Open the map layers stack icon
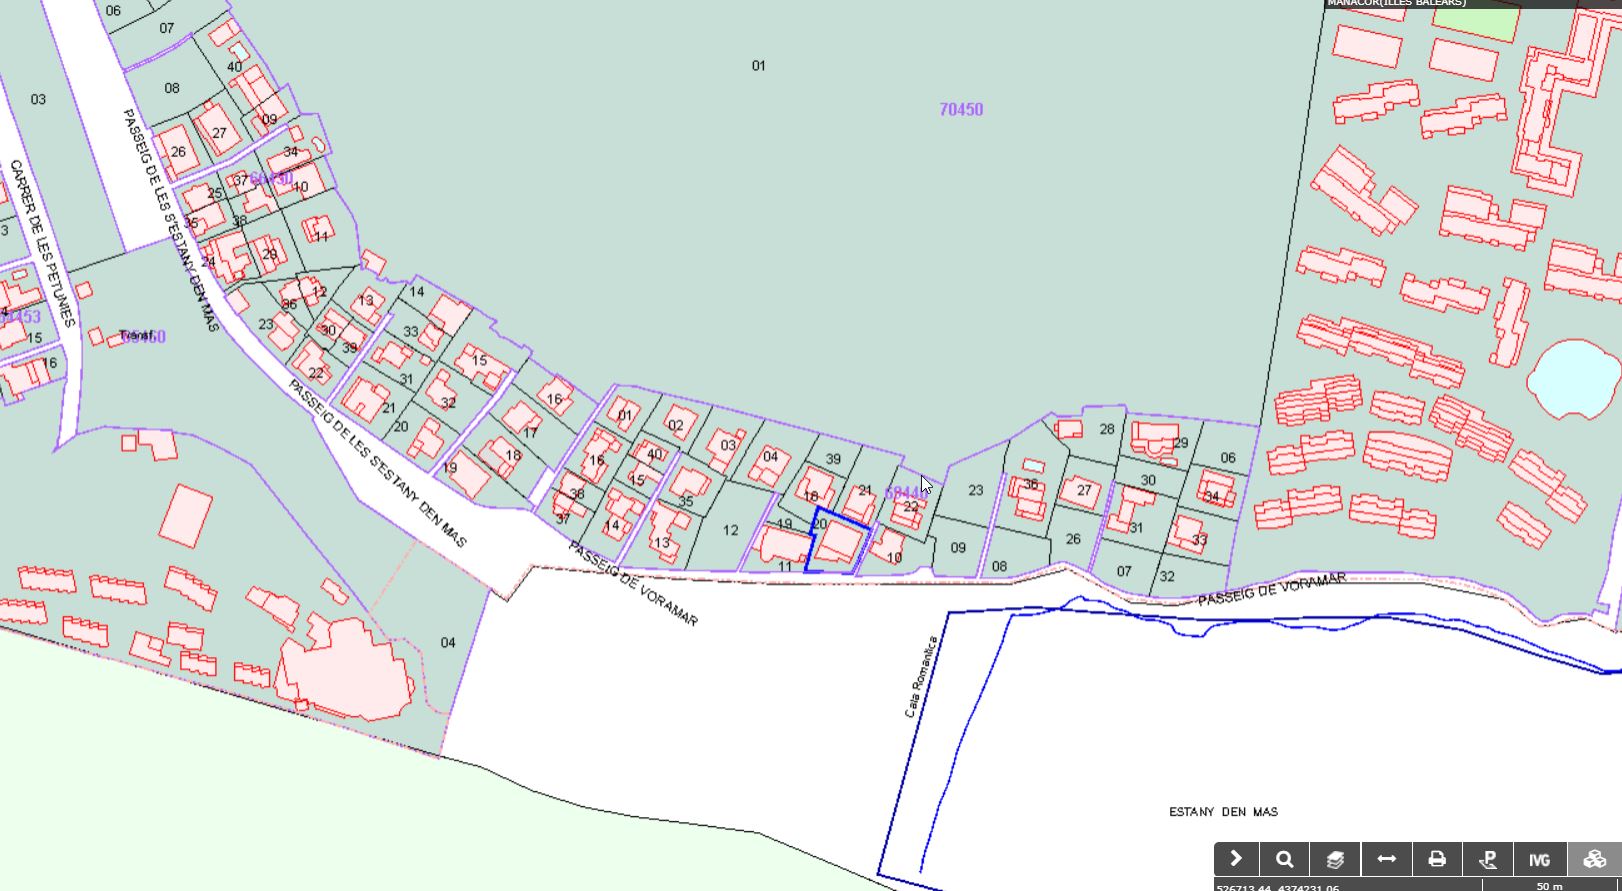Viewport: 1622px width, 891px height. (1335, 859)
